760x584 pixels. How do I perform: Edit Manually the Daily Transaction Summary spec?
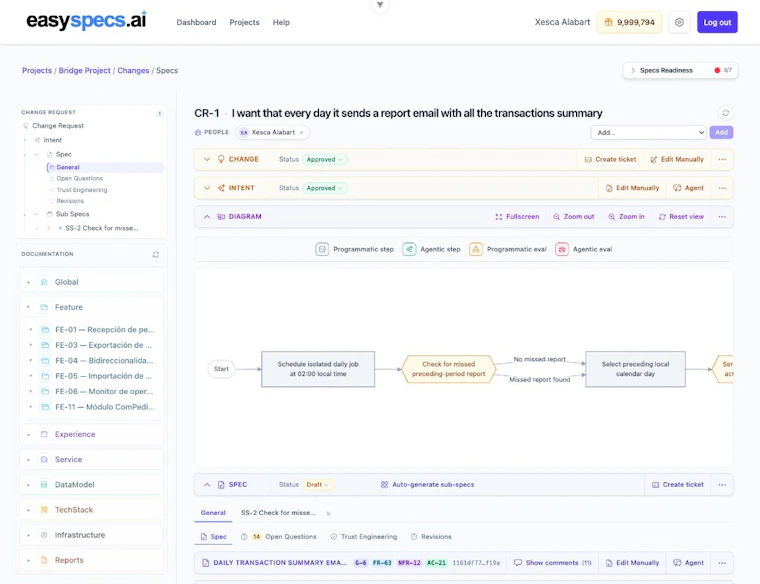tap(633, 563)
